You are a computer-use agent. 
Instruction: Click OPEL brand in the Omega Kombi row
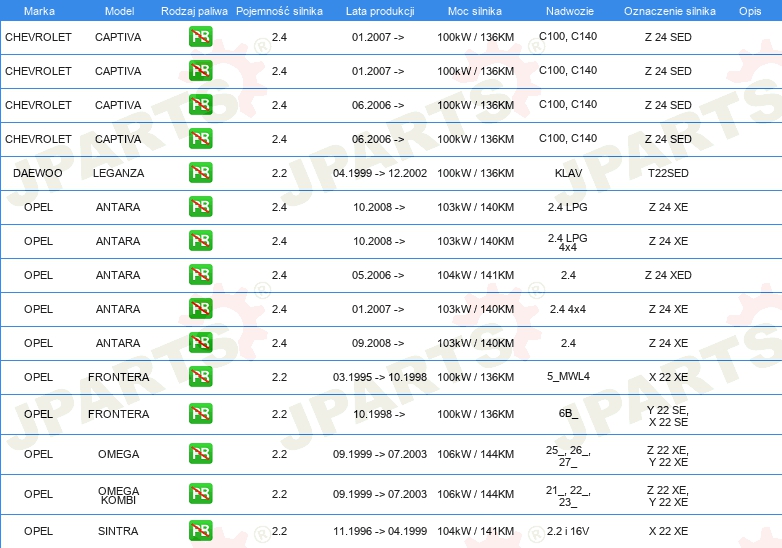(38, 494)
